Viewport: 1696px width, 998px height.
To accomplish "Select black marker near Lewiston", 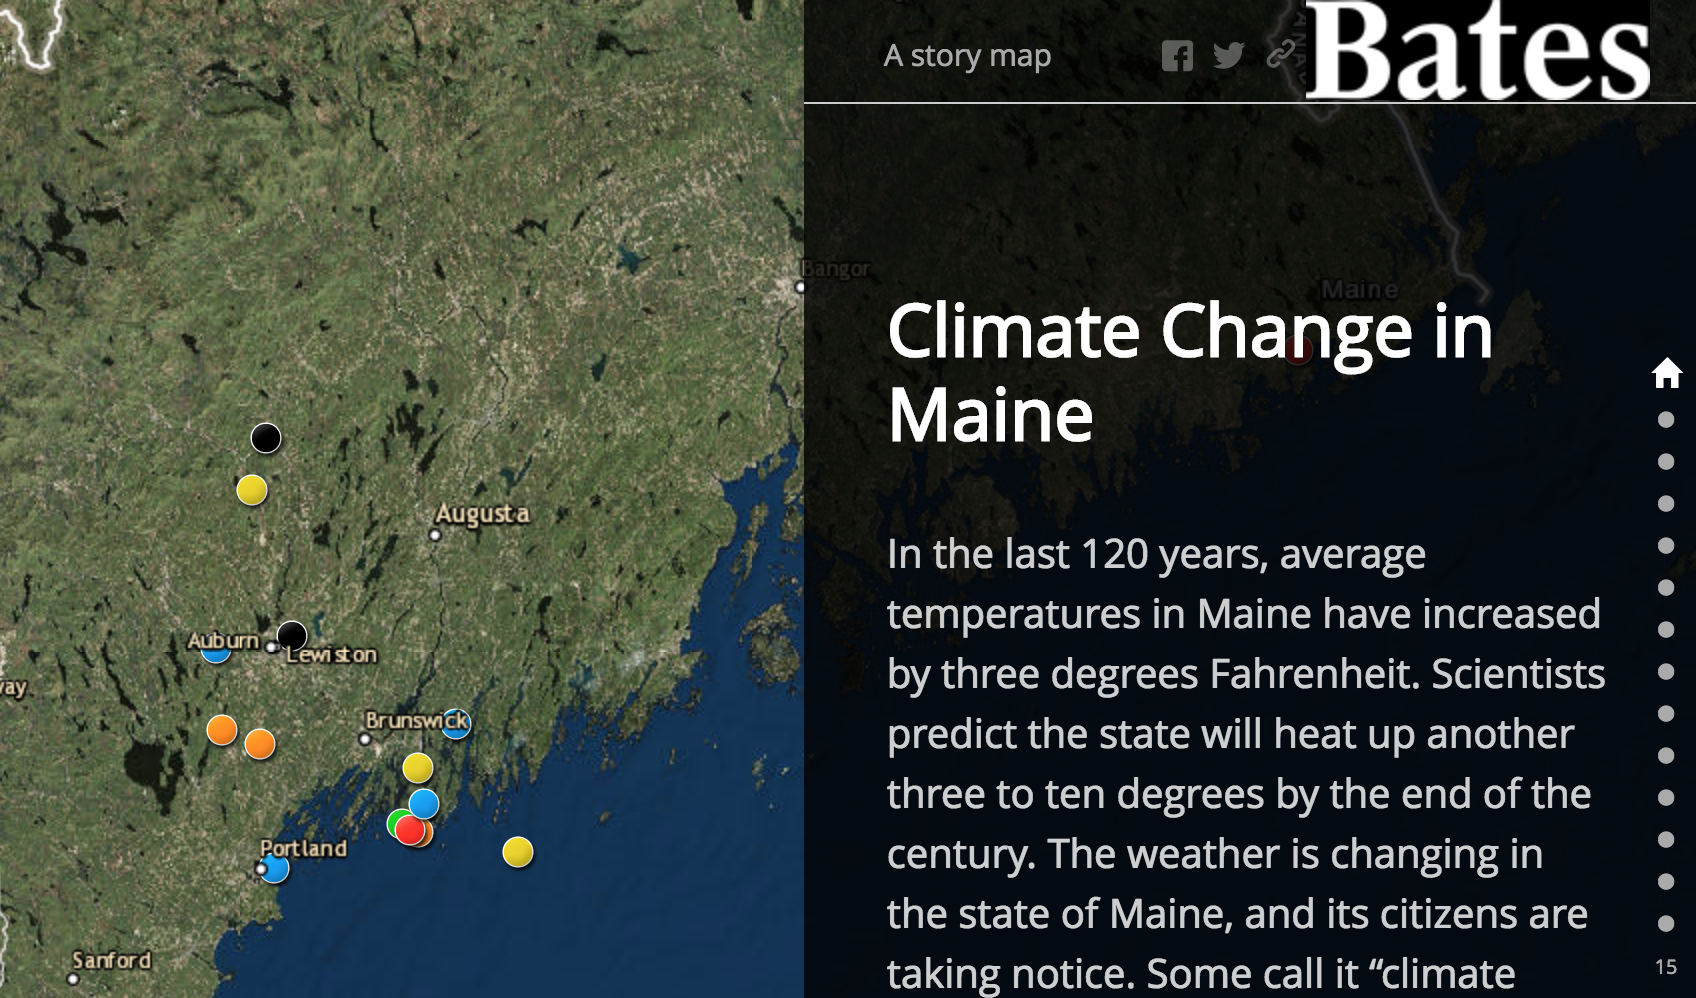I will [292, 635].
